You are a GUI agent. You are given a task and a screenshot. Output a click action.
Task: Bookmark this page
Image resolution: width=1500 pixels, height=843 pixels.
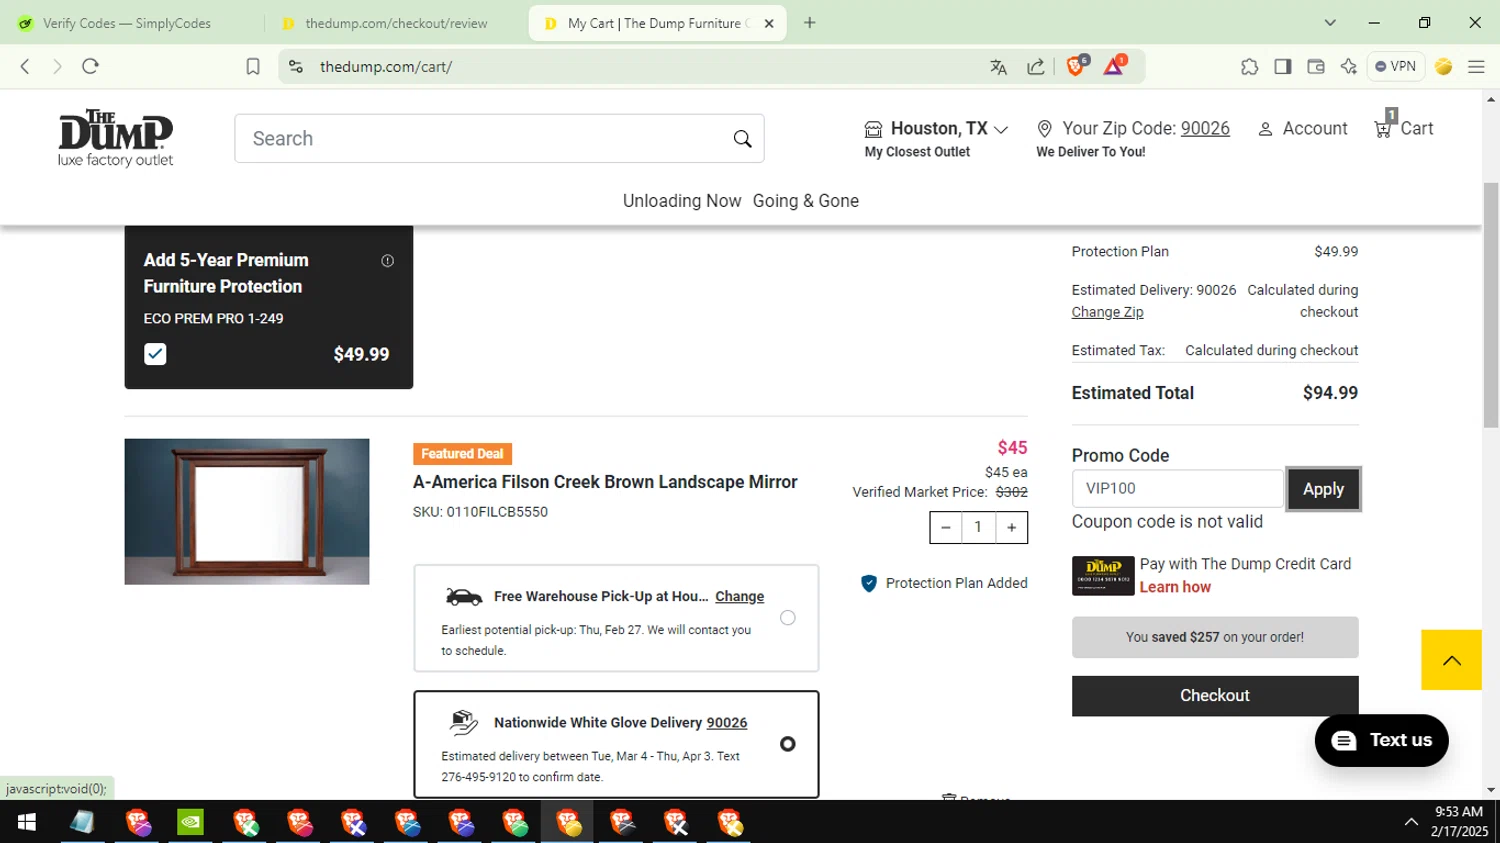click(x=253, y=66)
